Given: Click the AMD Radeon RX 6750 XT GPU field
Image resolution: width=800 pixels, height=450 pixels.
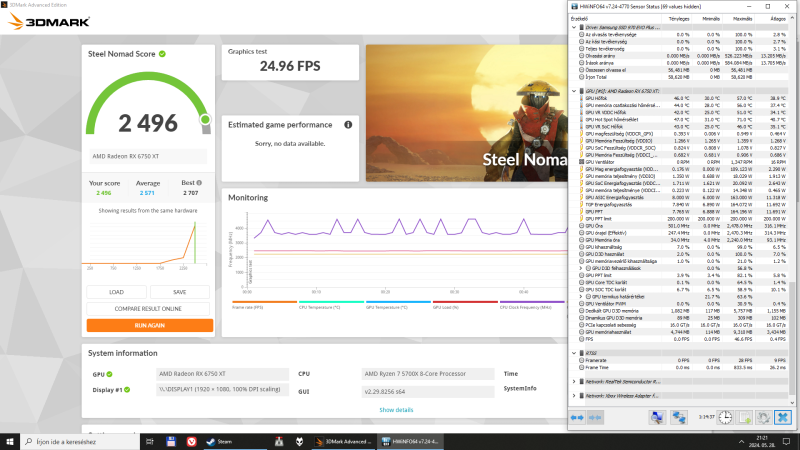Looking at the screenshot, I should pos(222,374).
